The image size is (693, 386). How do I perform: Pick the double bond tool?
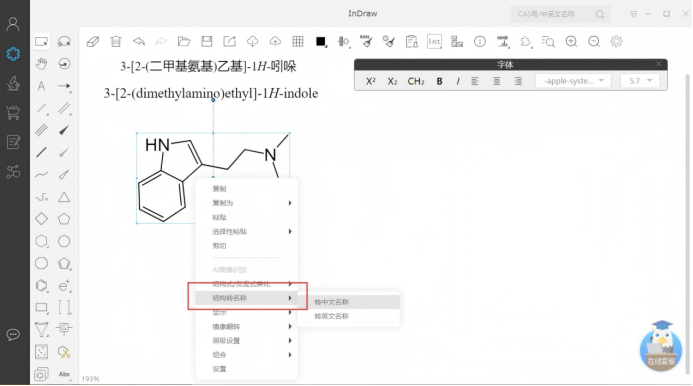tap(64, 108)
